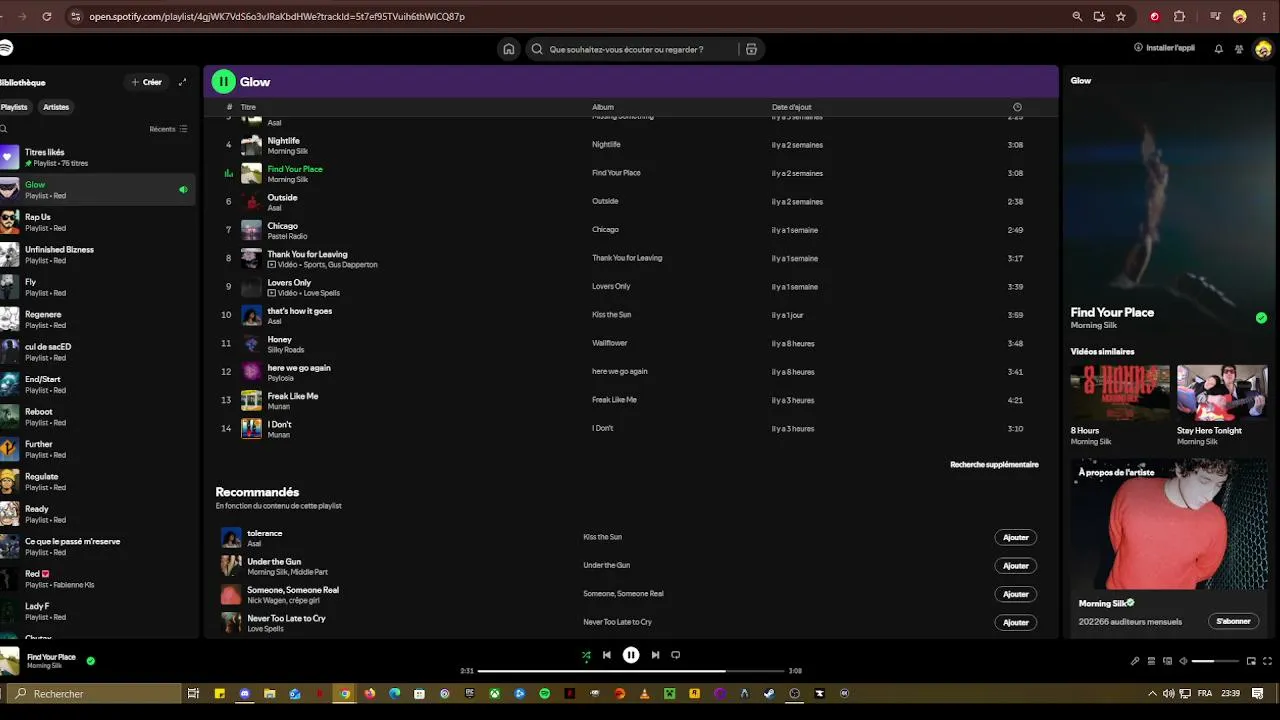The height and width of the screenshot is (720, 1280).
Task: Open the user profile avatar in Spotify
Action: coord(1263,48)
